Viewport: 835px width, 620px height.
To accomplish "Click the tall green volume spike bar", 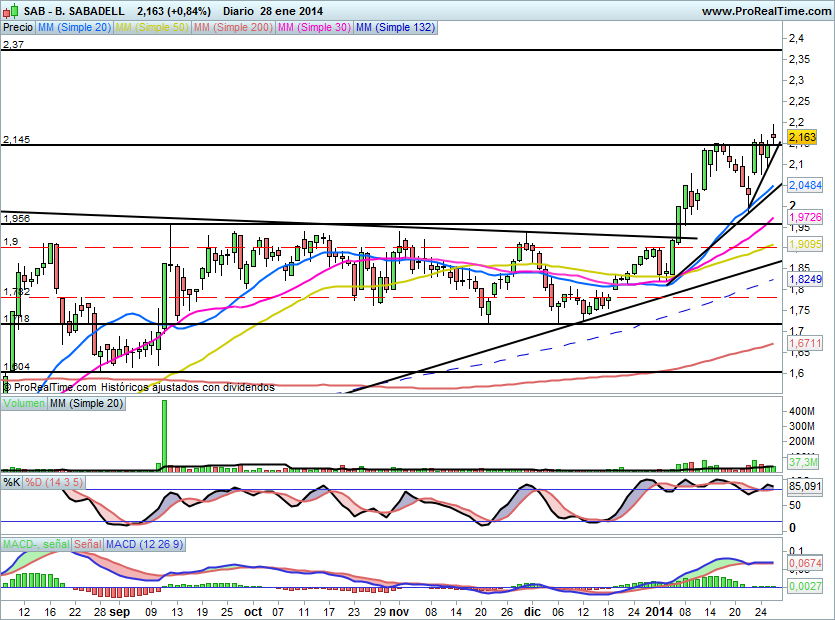I will click(x=165, y=435).
